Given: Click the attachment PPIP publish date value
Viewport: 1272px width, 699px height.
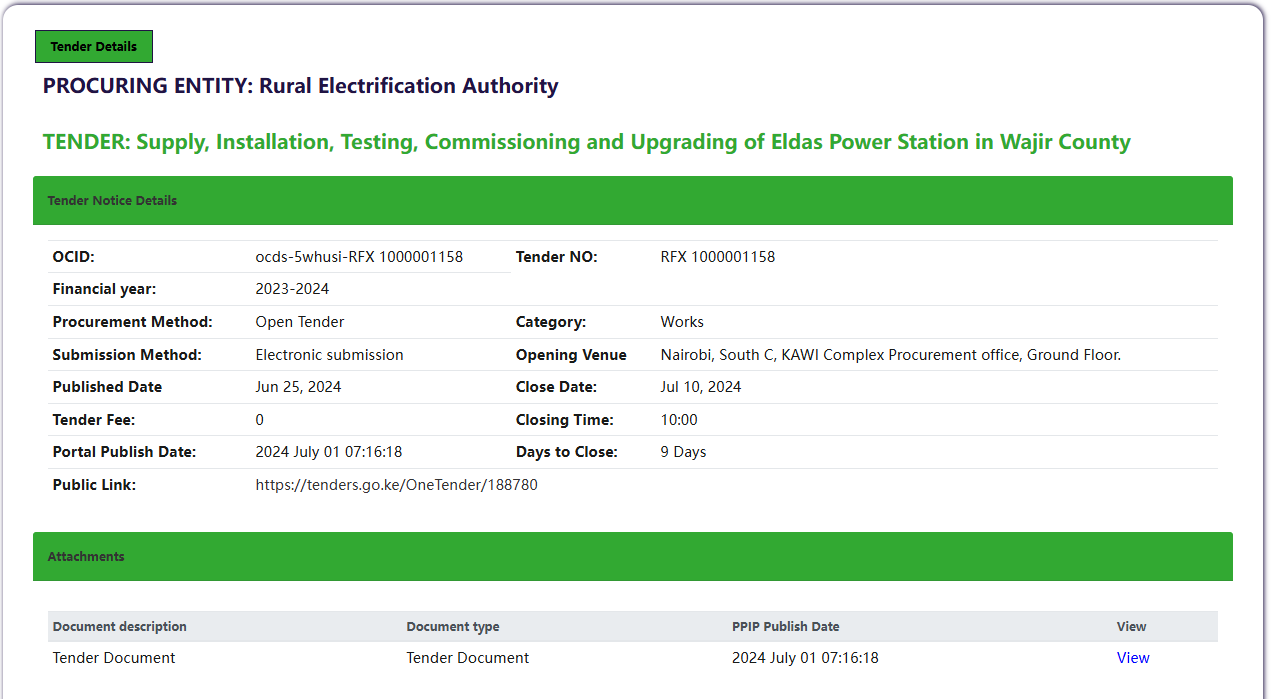Looking at the screenshot, I should pos(805,658).
